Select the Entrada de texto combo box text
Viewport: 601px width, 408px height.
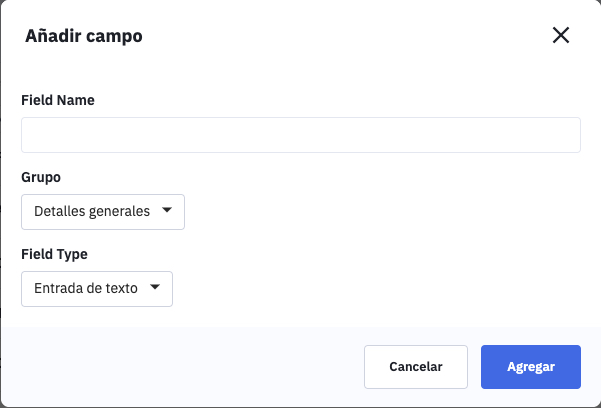[x=86, y=289]
